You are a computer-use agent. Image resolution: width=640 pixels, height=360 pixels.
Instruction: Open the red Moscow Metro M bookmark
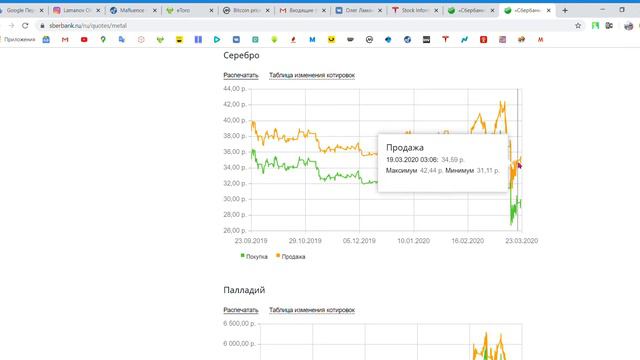540,40
